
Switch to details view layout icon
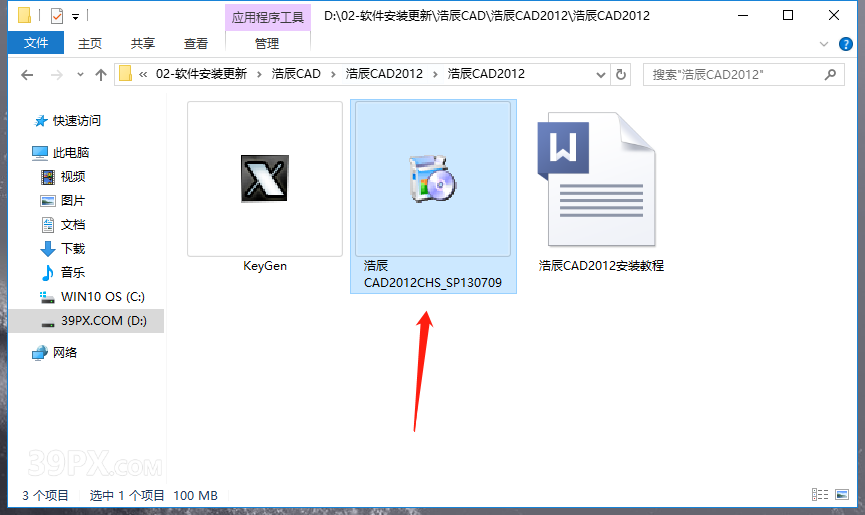pos(820,495)
